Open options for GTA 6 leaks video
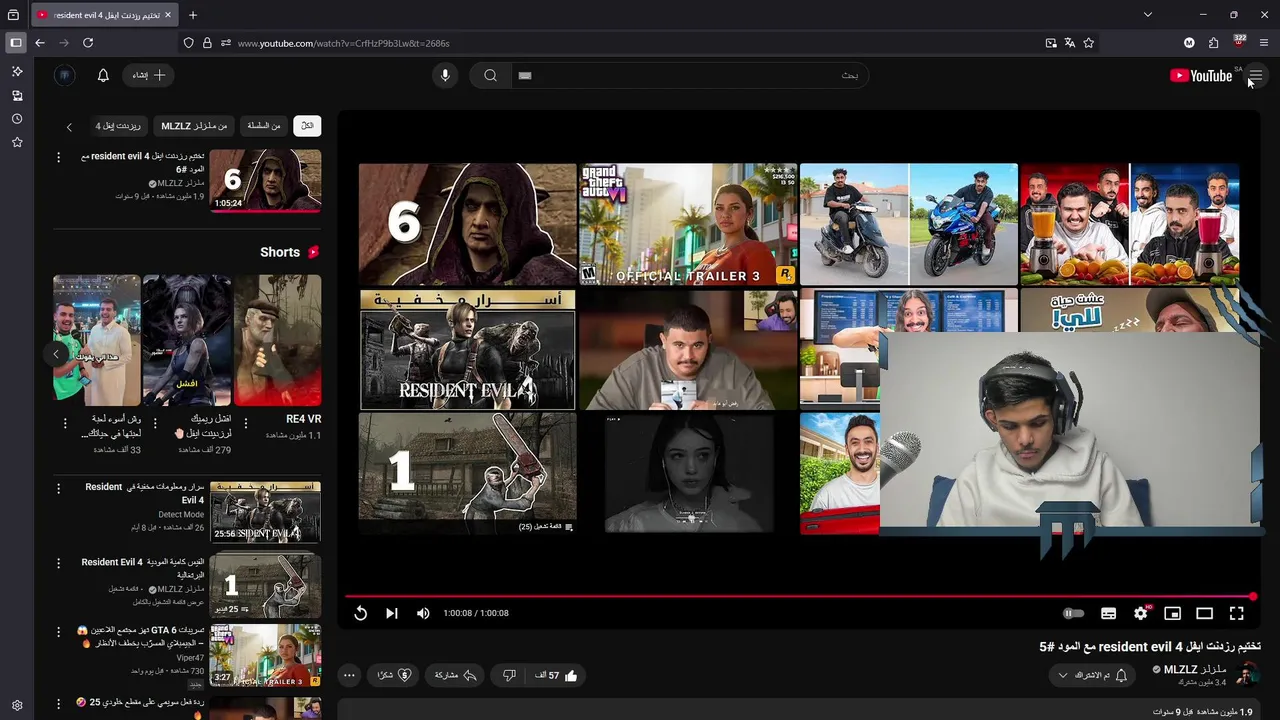 coord(58,634)
